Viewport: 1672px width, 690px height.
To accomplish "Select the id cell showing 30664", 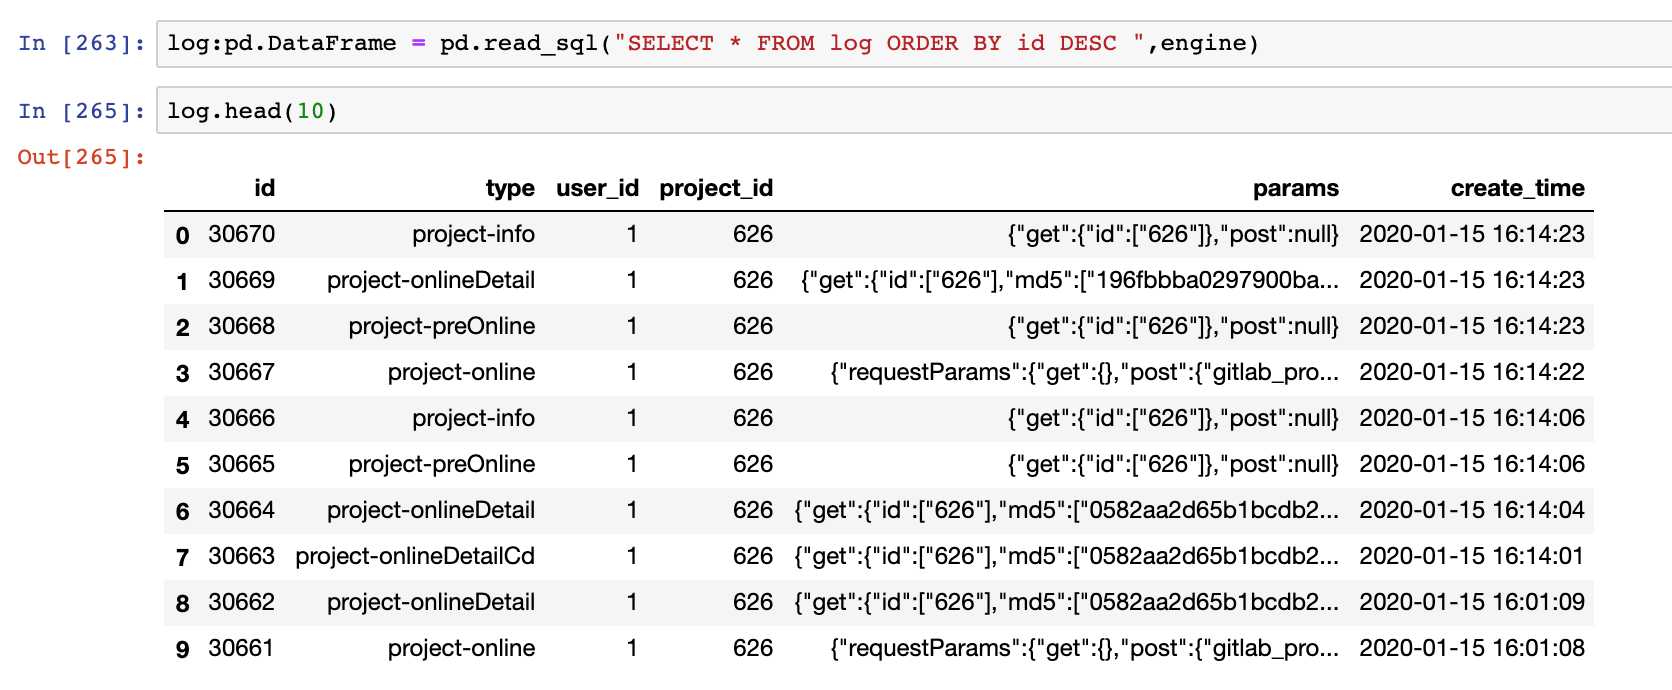I will point(241,510).
